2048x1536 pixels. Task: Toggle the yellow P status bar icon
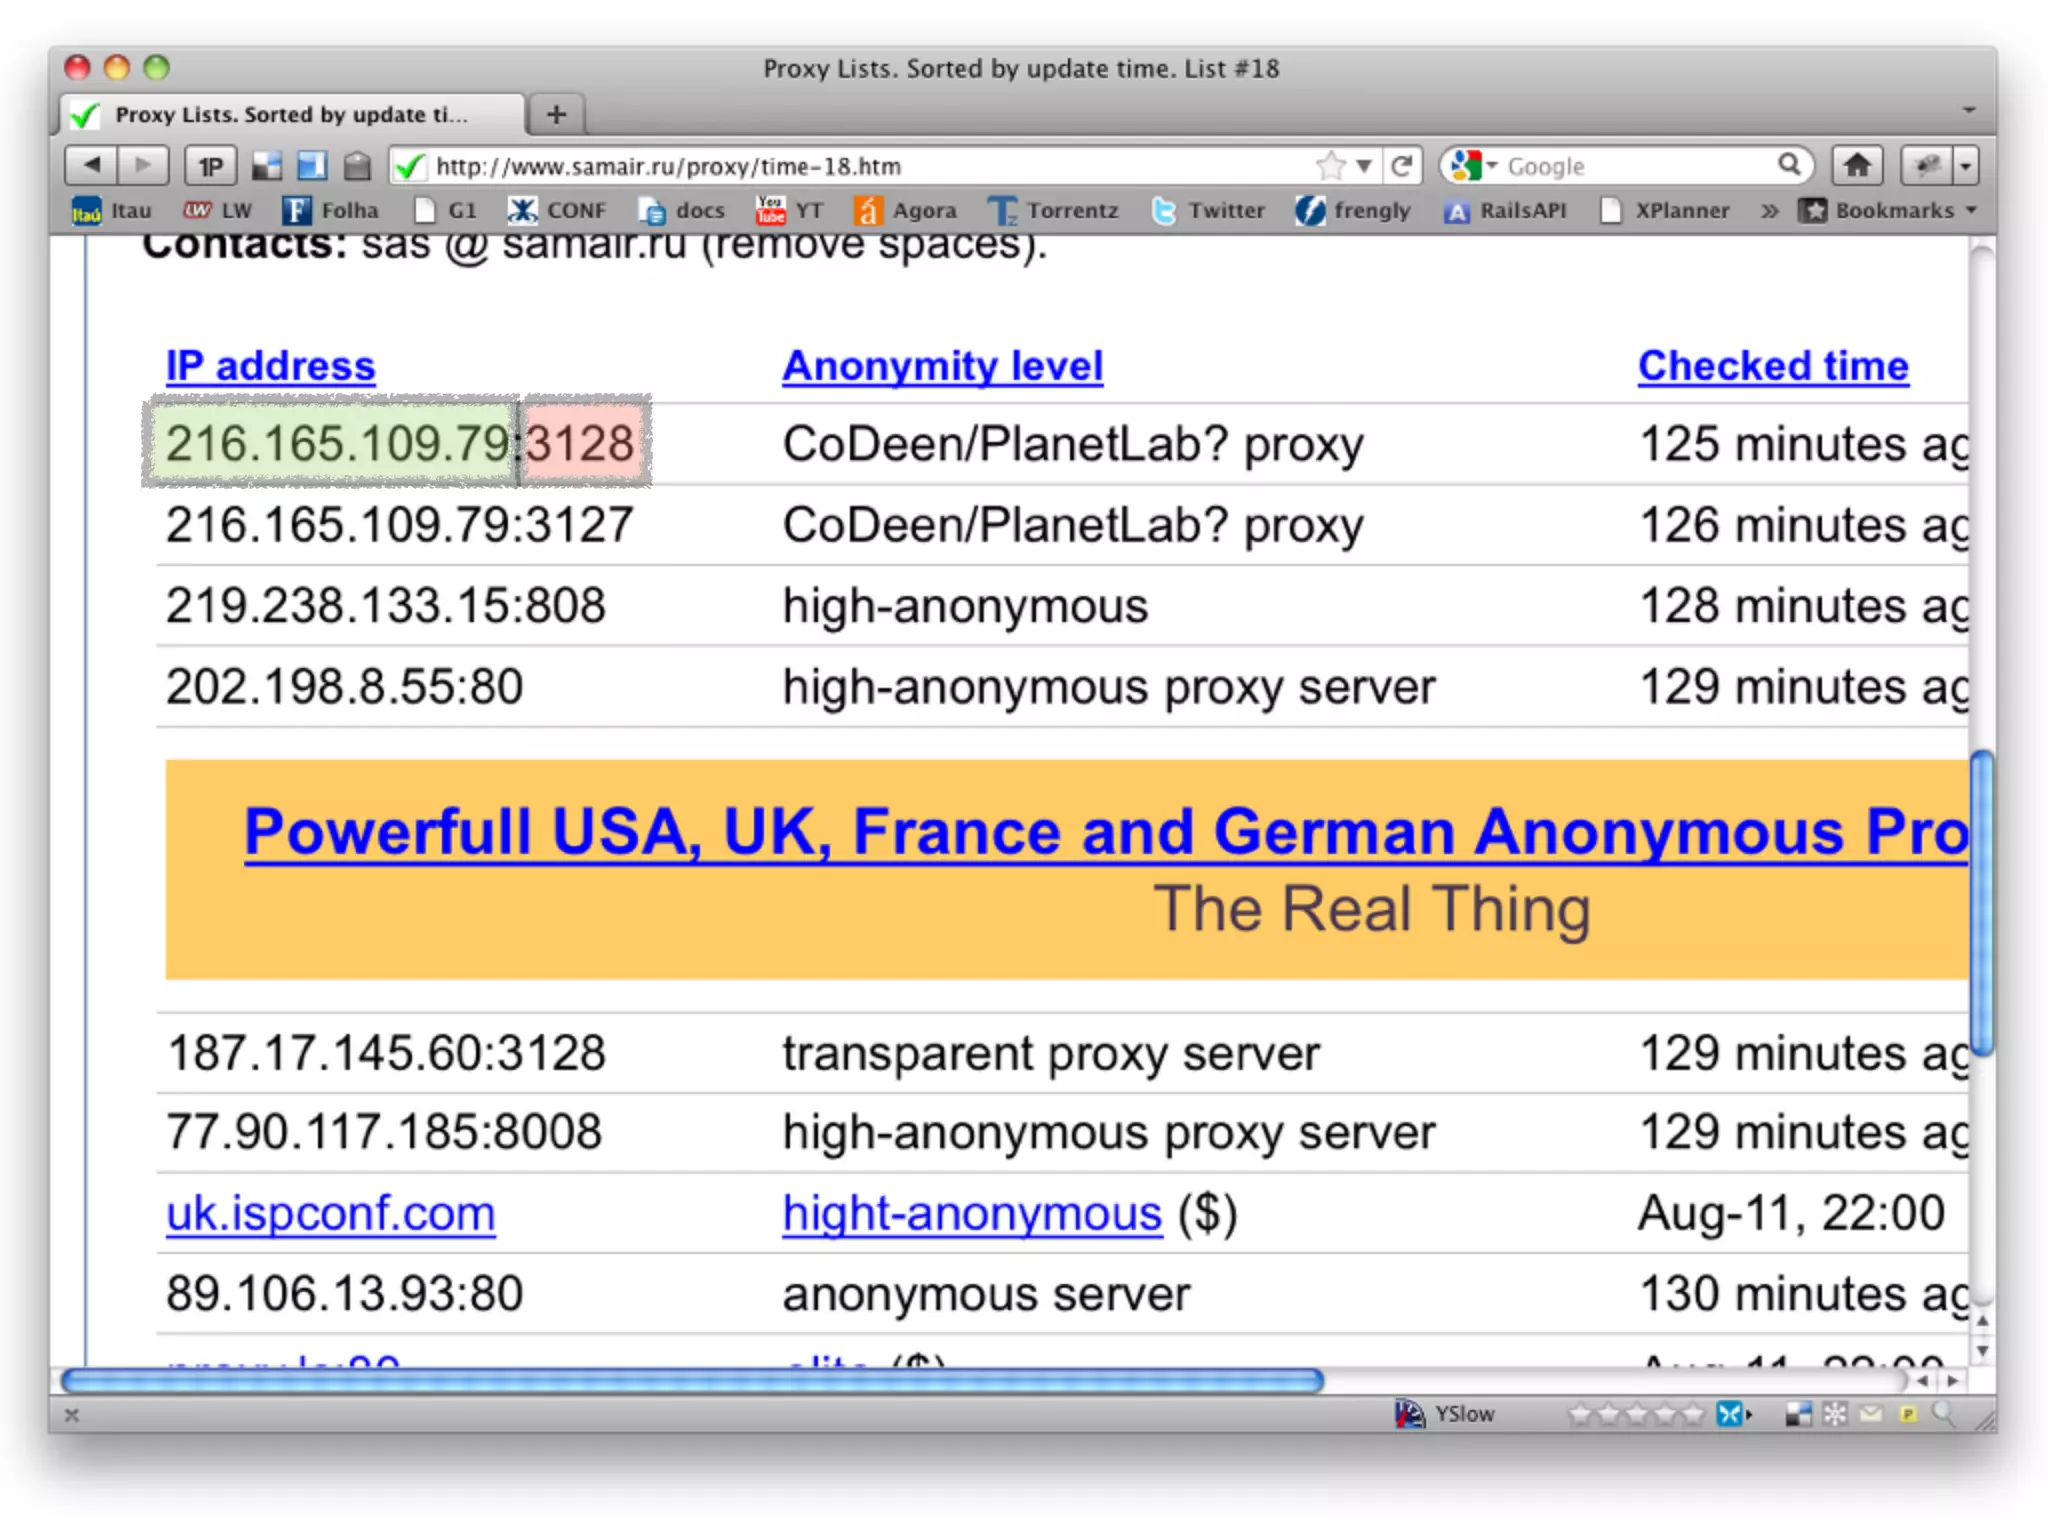tap(1908, 1414)
